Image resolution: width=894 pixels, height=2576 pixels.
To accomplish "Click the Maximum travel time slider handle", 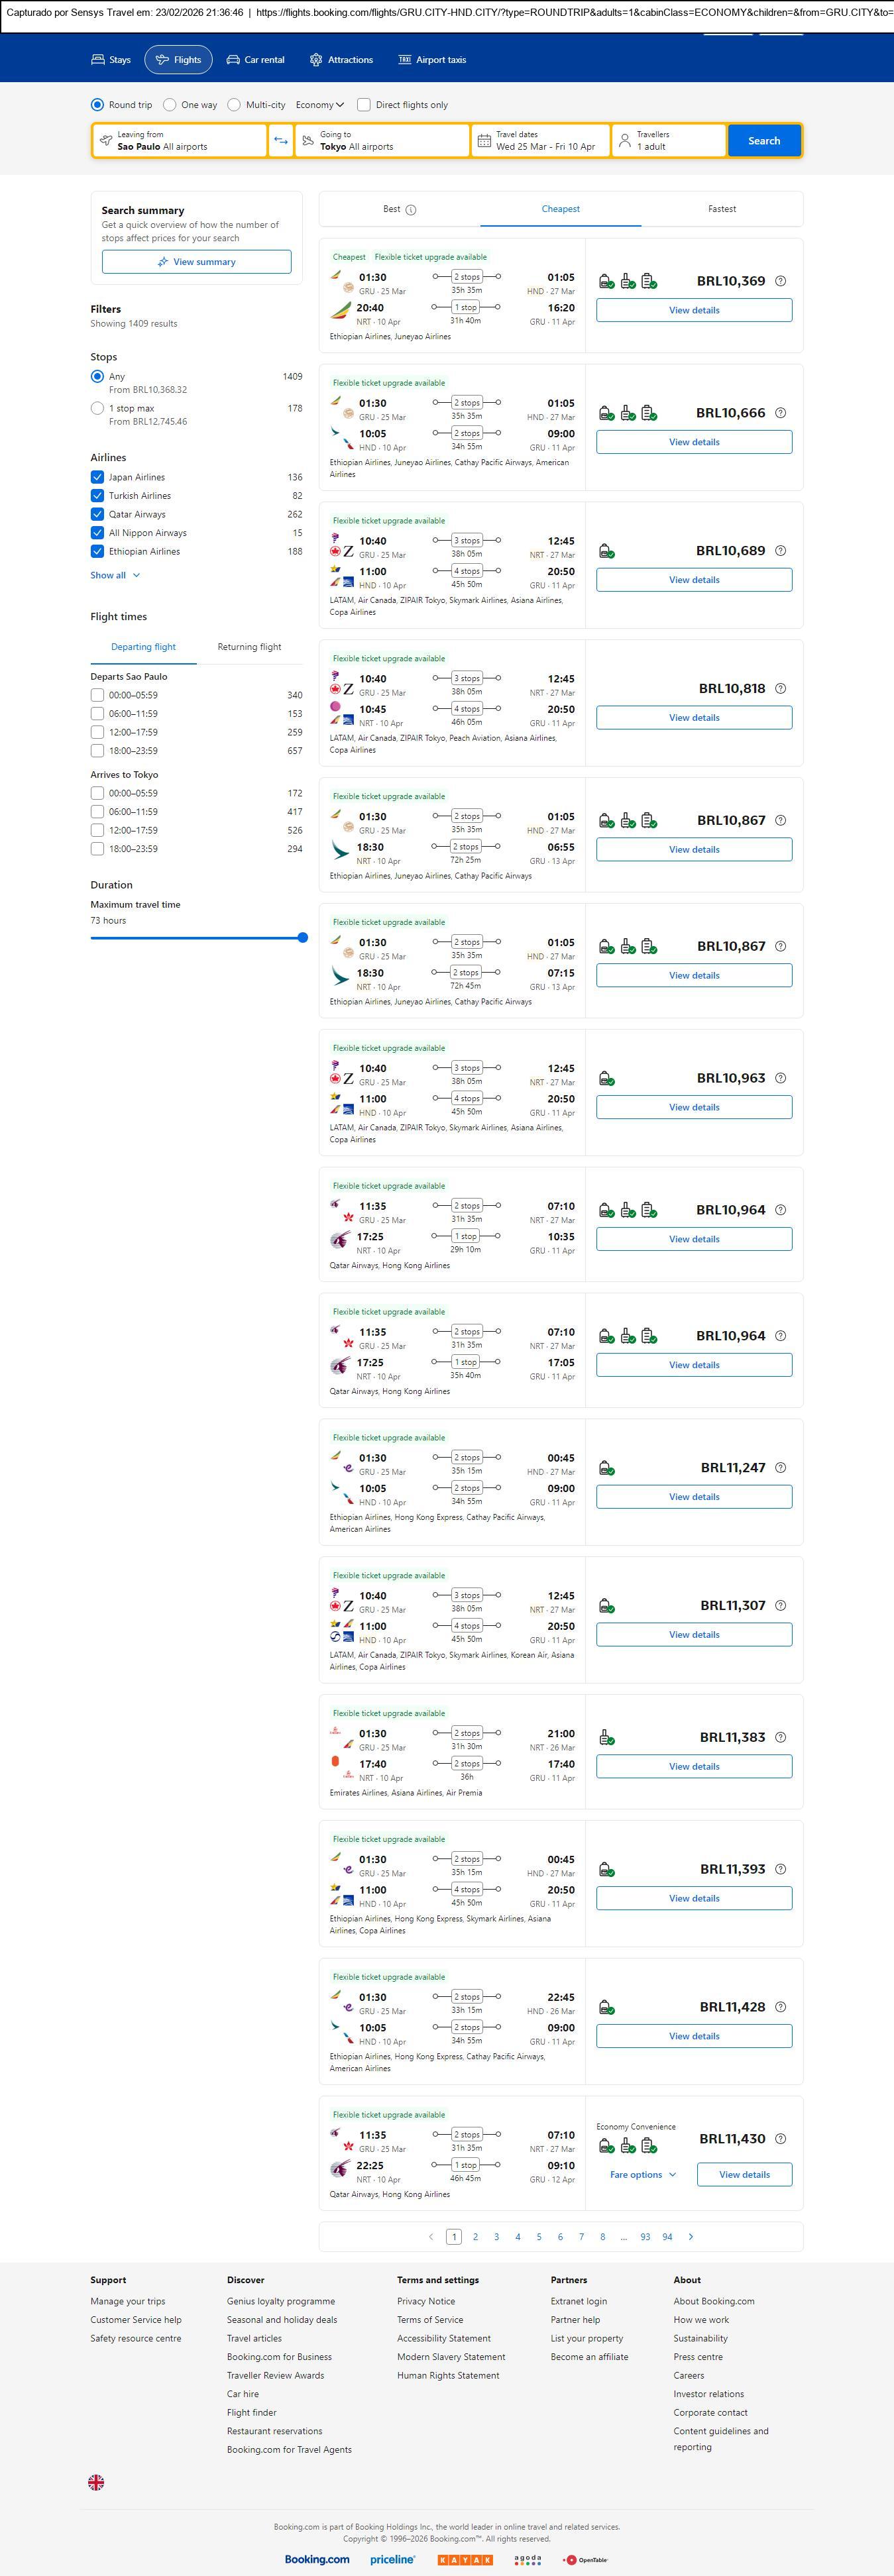I will pos(303,938).
